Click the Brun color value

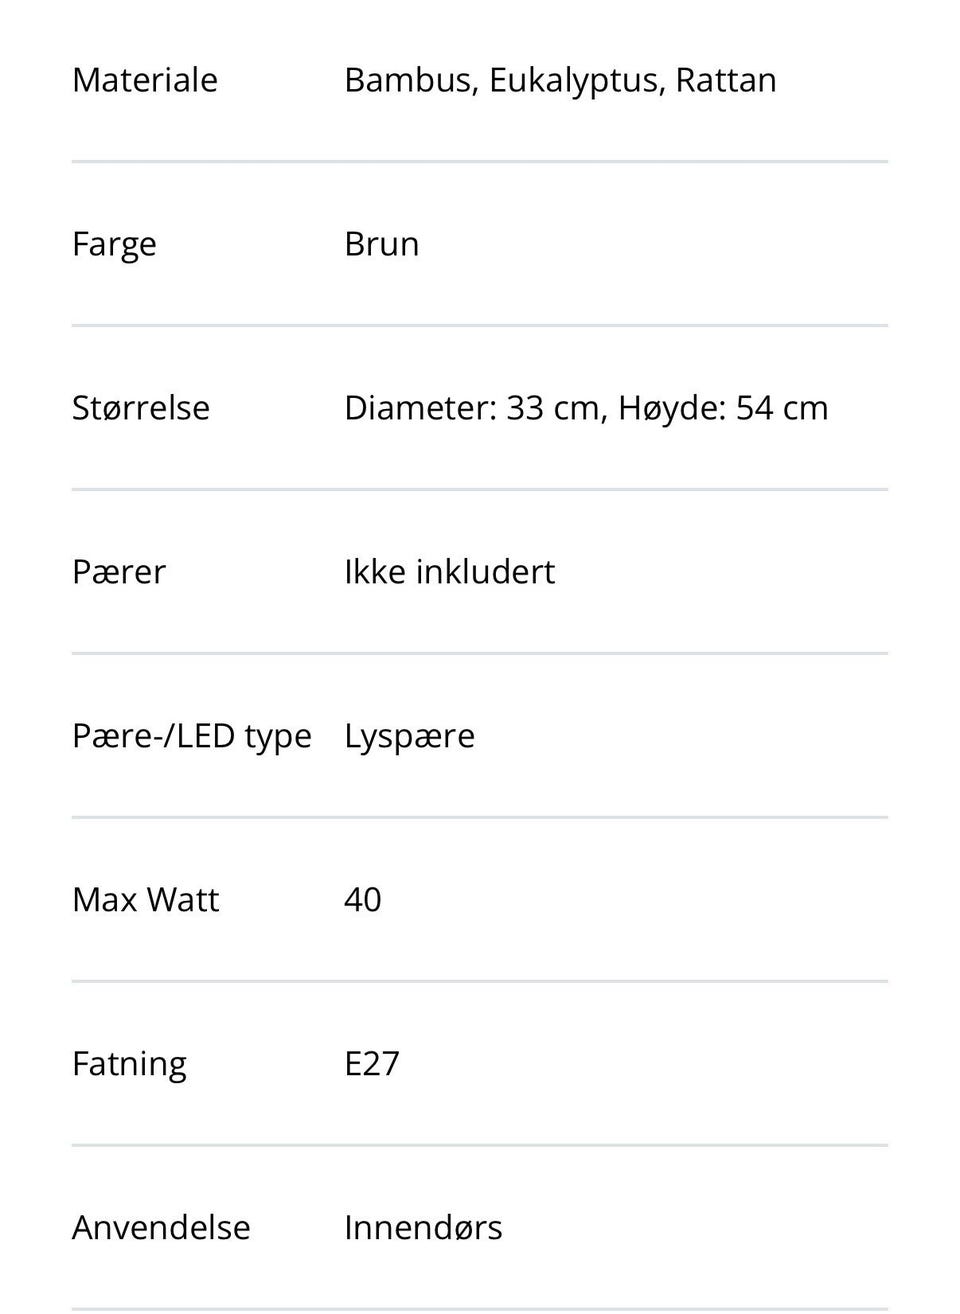[x=381, y=244]
